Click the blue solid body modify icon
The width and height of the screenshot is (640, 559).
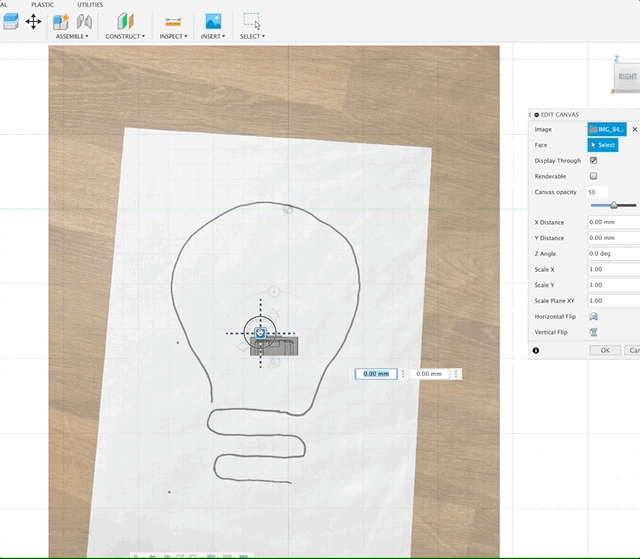pyautogui.click(x=11, y=21)
